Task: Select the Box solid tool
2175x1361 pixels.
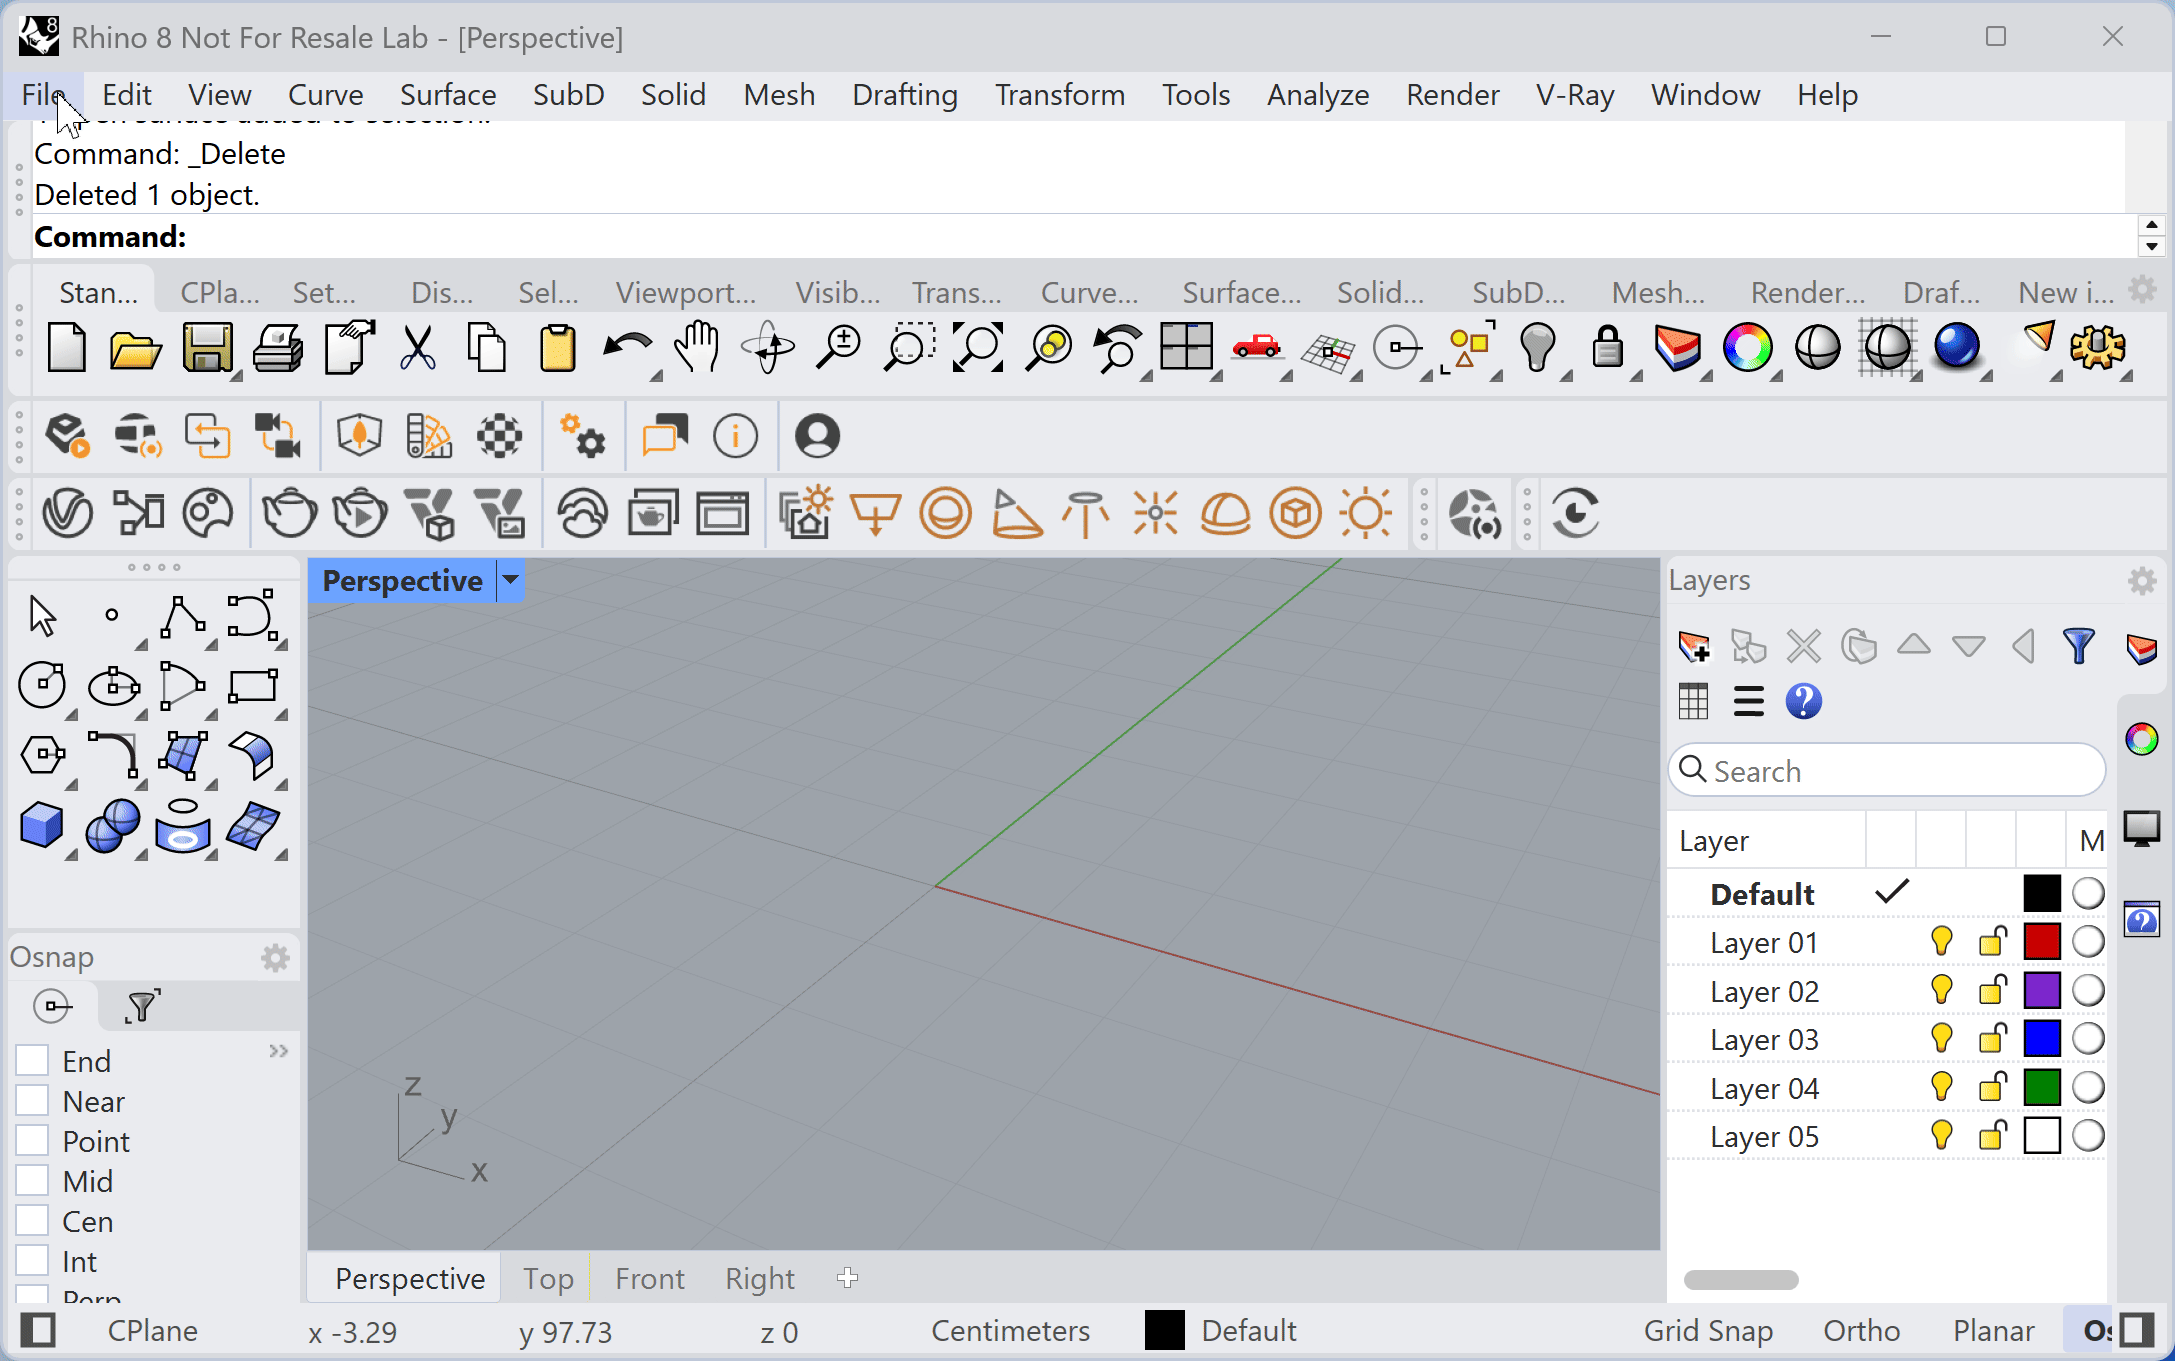Action: [x=42, y=827]
